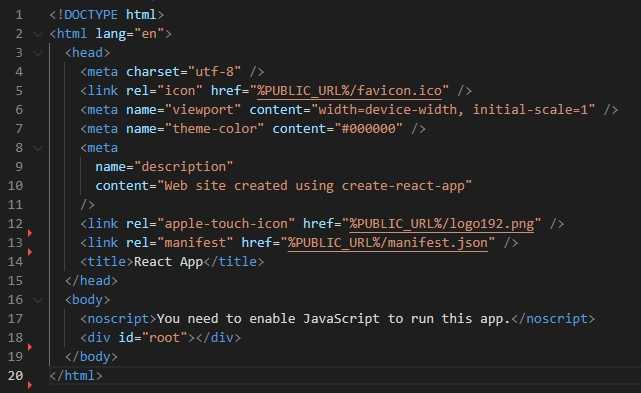Click line number 20 in the gutter
This screenshot has height=393, width=641.
[16, 375]
